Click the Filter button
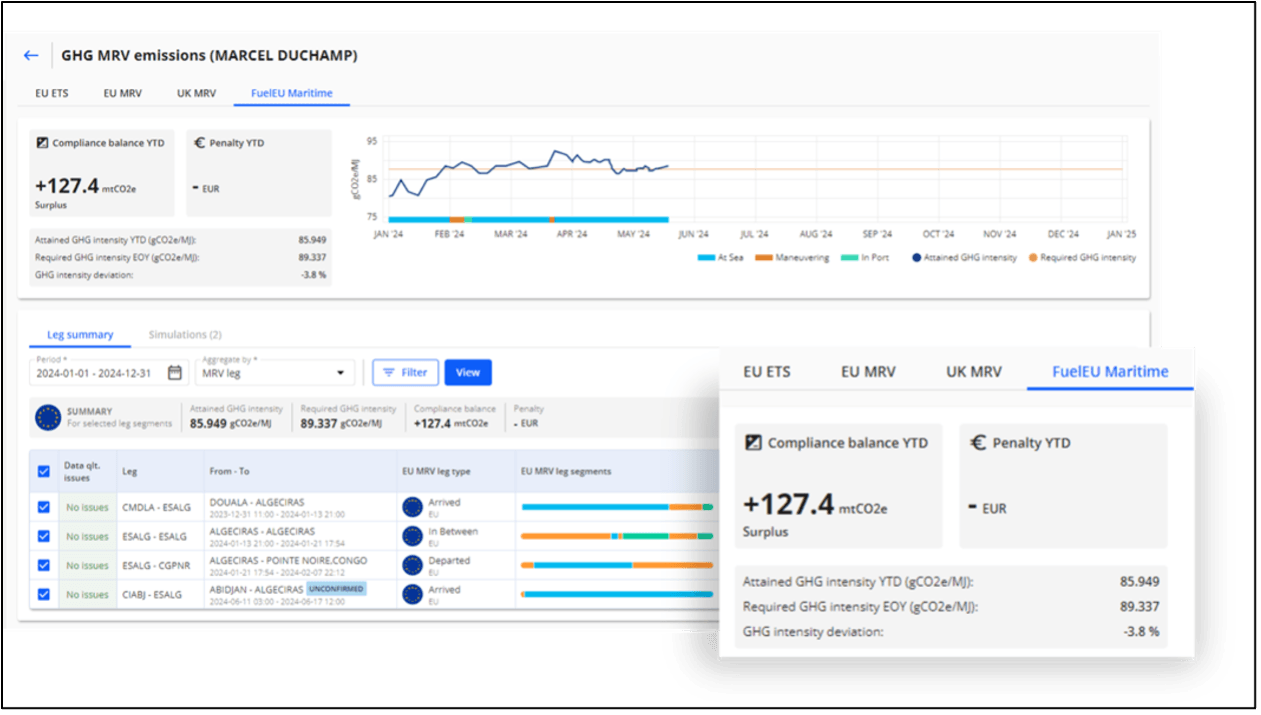 (x=404, y=372)
